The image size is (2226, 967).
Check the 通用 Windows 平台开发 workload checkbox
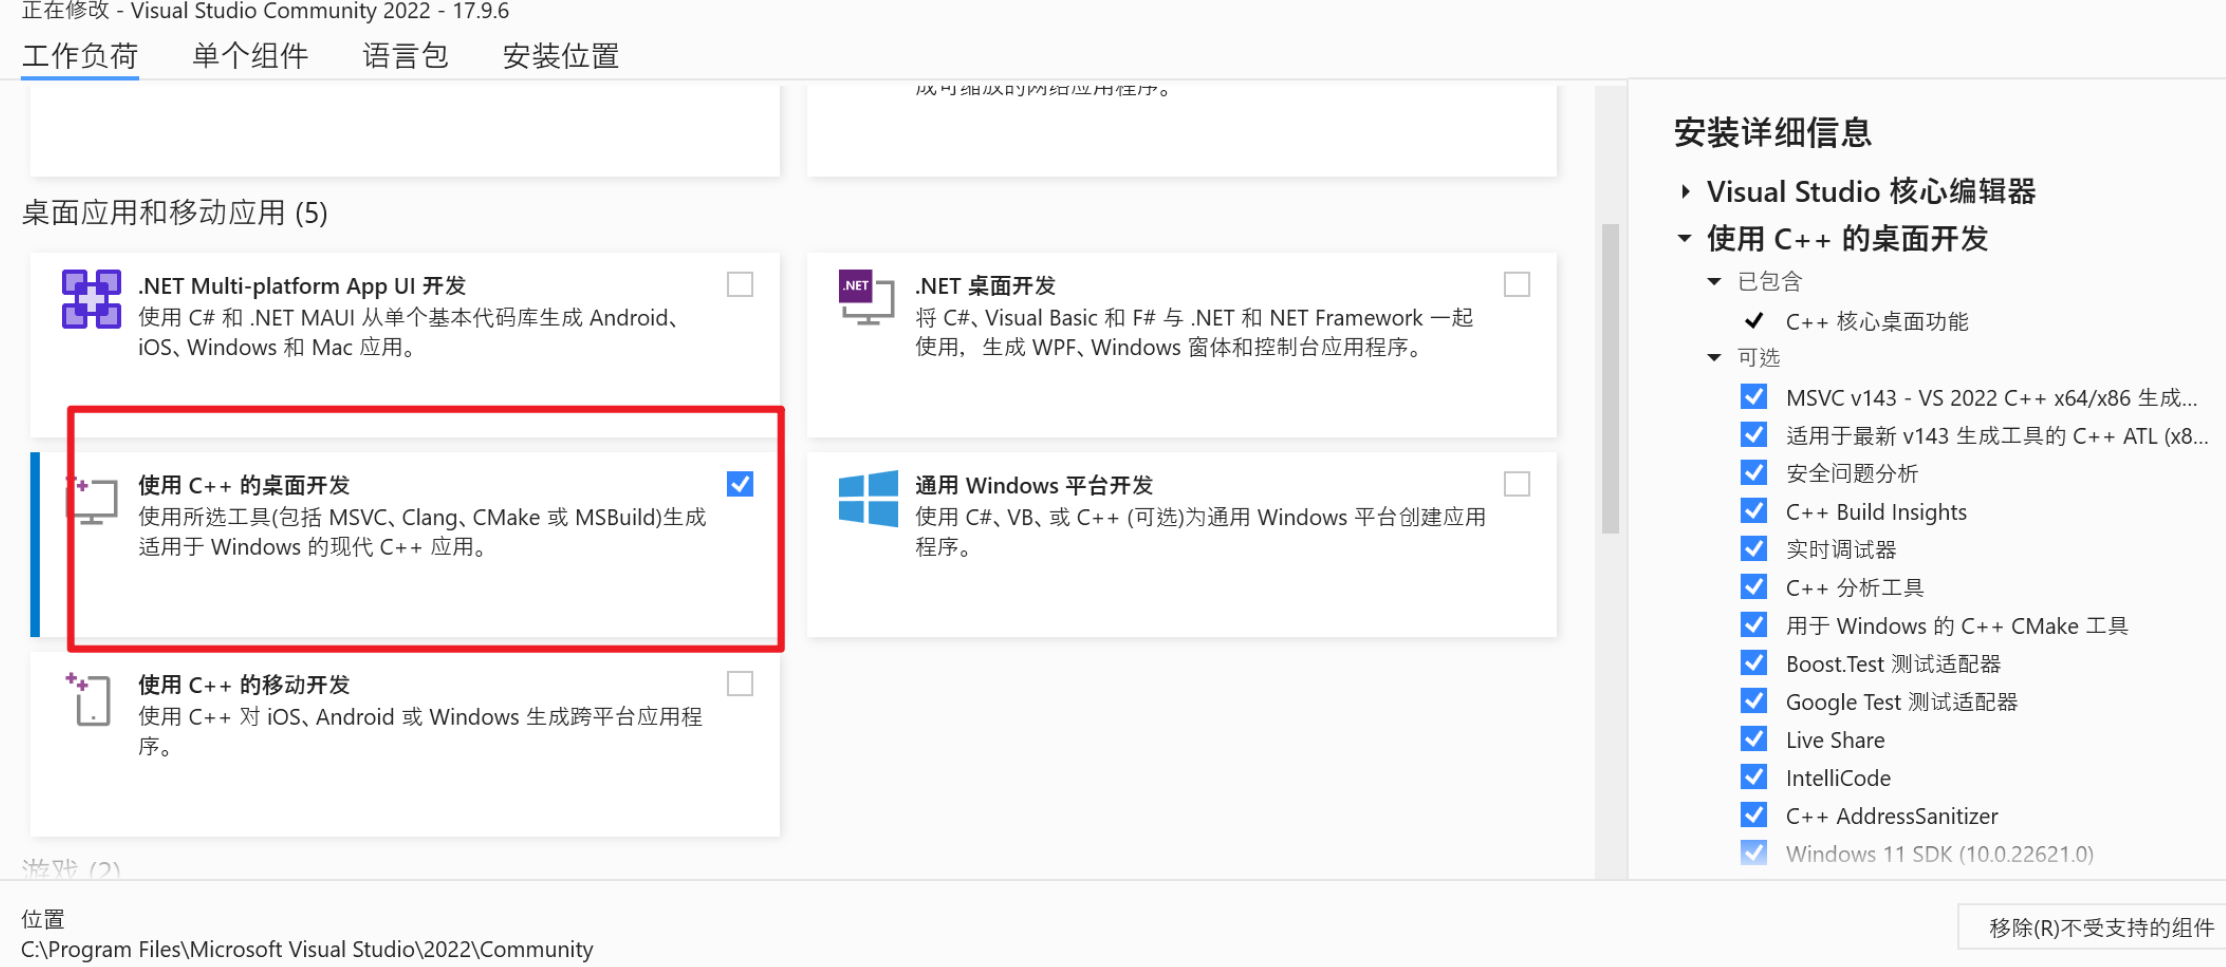[1516, 484]
